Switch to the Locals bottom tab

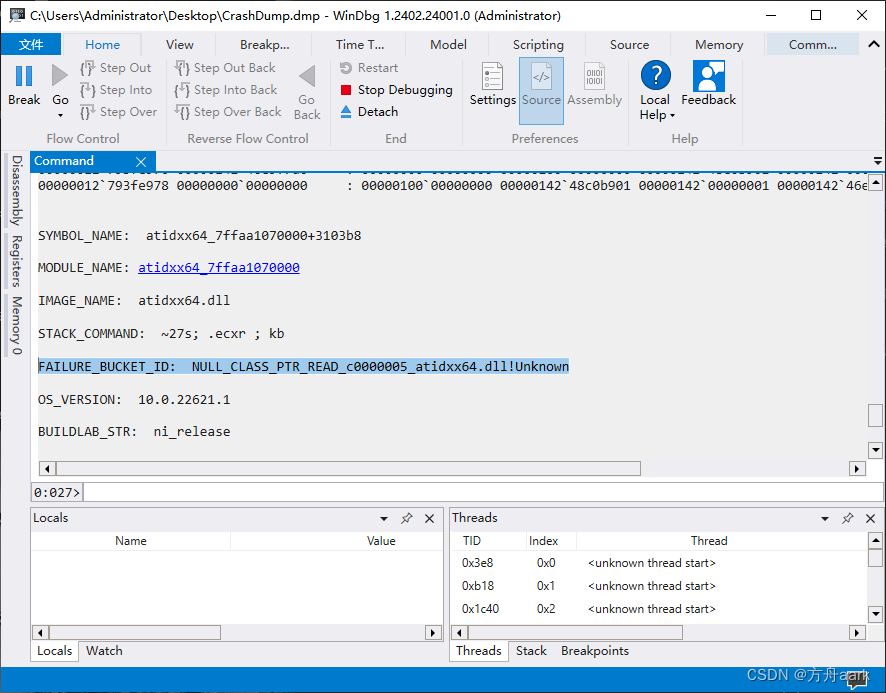[x=55, y=651]
